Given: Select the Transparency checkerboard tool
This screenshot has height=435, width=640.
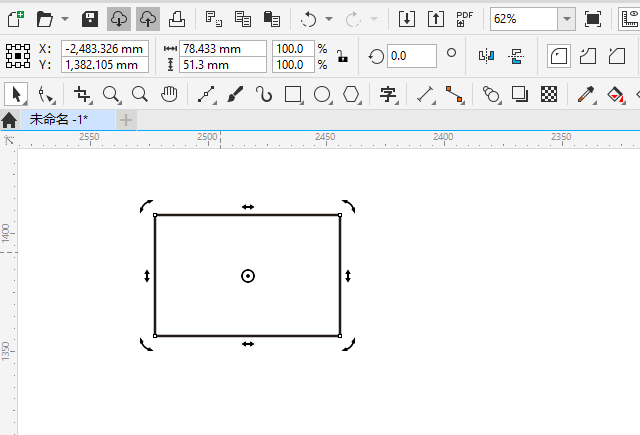Looking at the screenshot, I should point(549,95).
